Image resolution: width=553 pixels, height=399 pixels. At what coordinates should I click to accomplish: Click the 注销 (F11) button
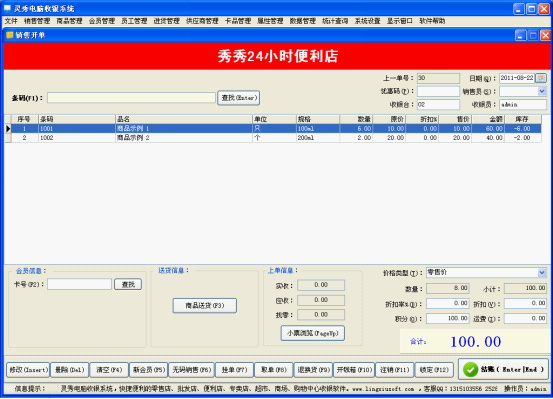click(394, 370)
